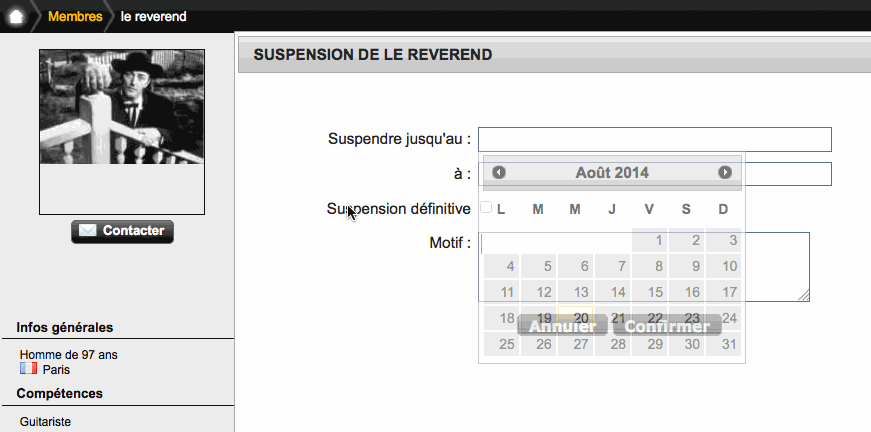Click the French flag icon next to Paris
This screenshot has width=871, height=432.
click(28, 369)
